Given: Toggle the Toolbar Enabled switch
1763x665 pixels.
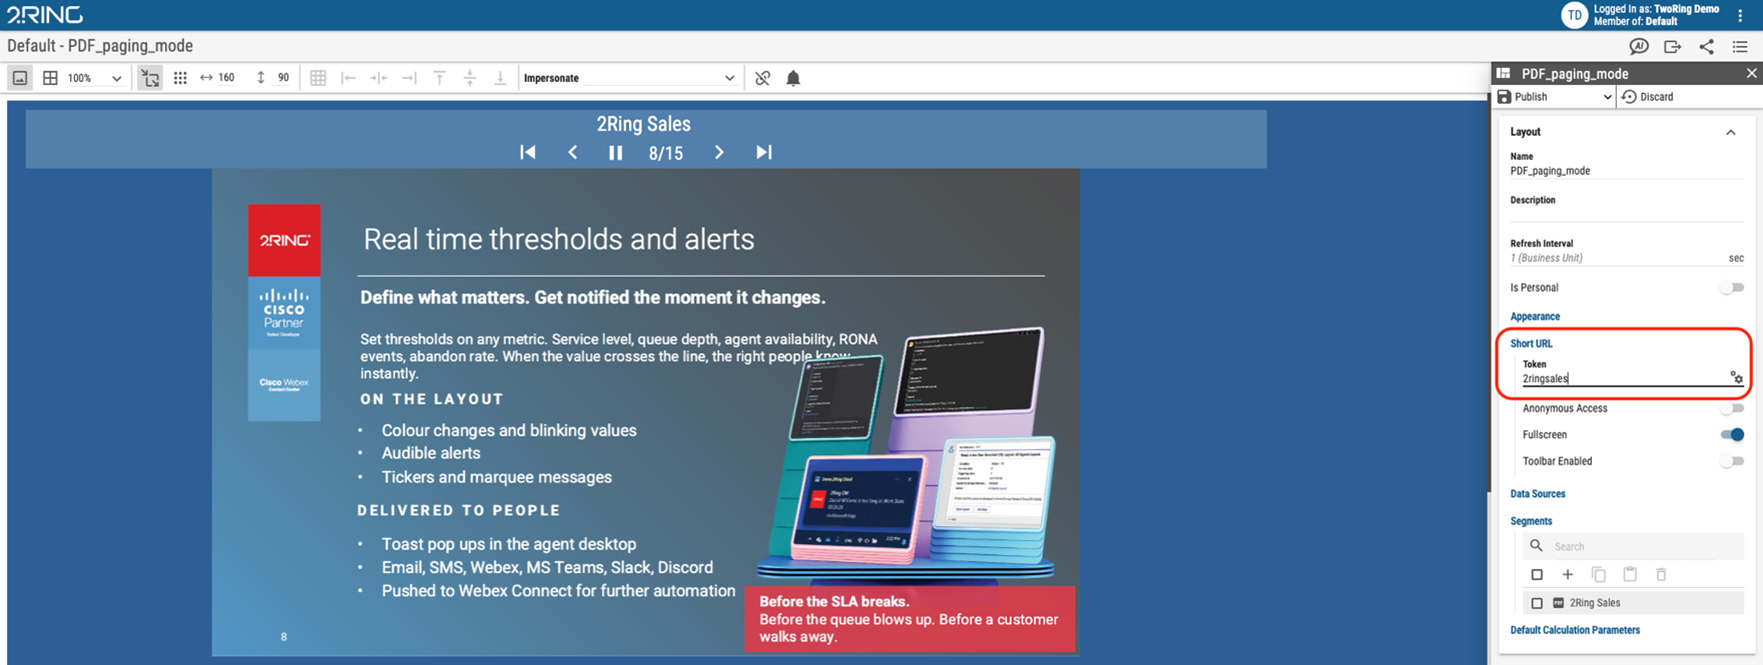Looking at the screenshot, I should (1732, 461).
